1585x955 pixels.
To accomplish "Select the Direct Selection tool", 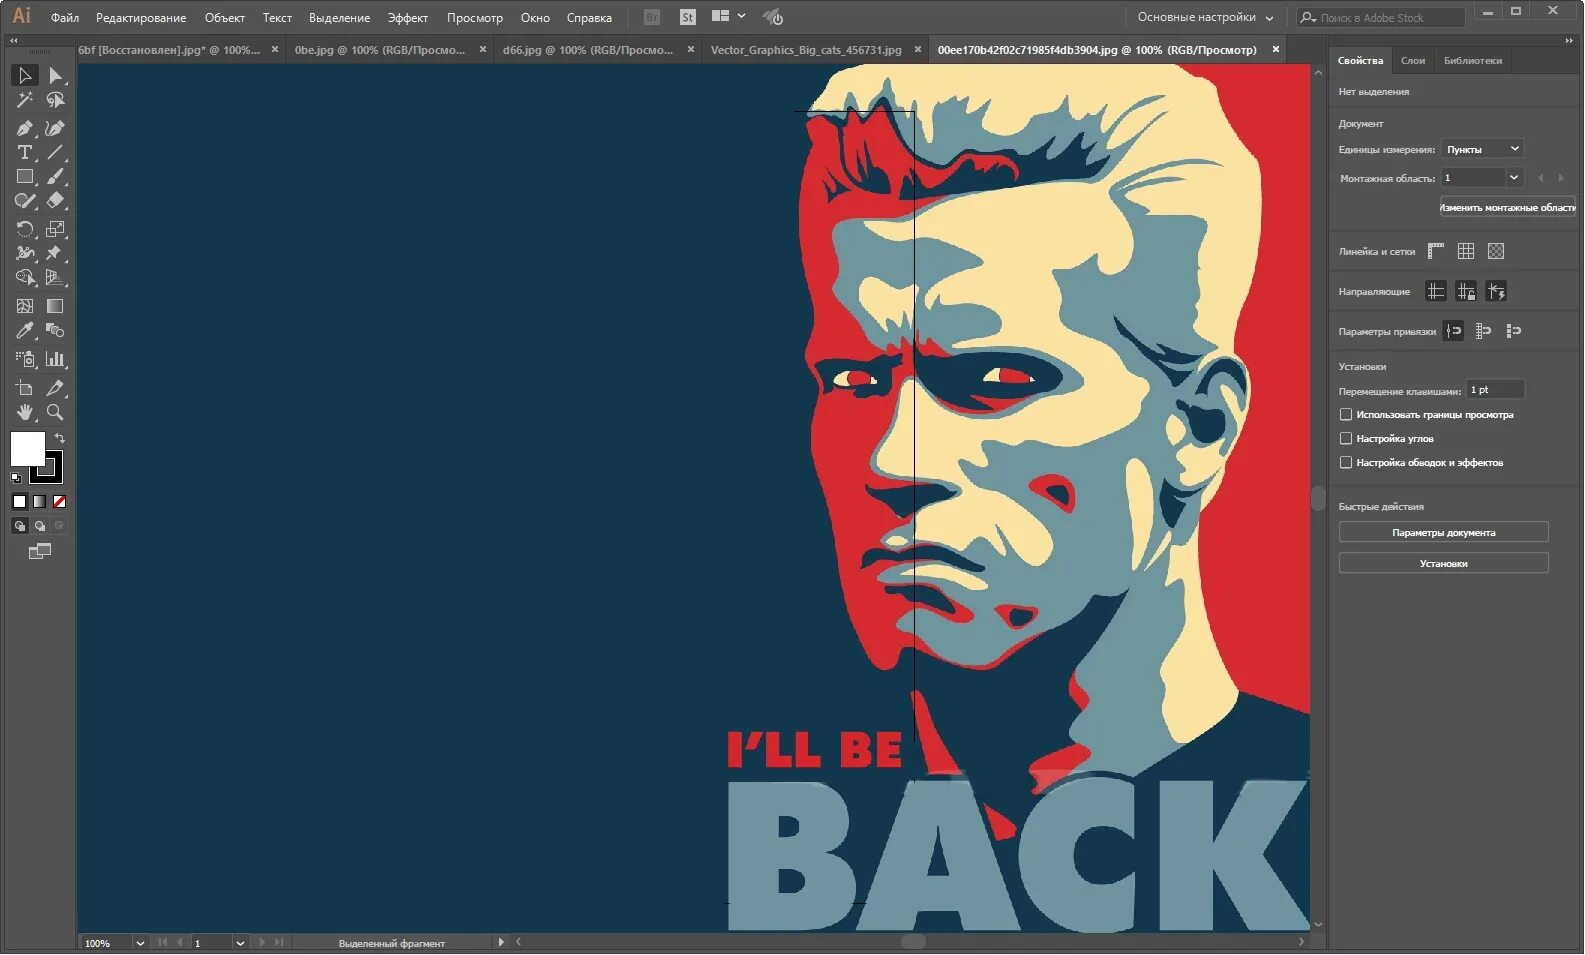I will point(55,75).
